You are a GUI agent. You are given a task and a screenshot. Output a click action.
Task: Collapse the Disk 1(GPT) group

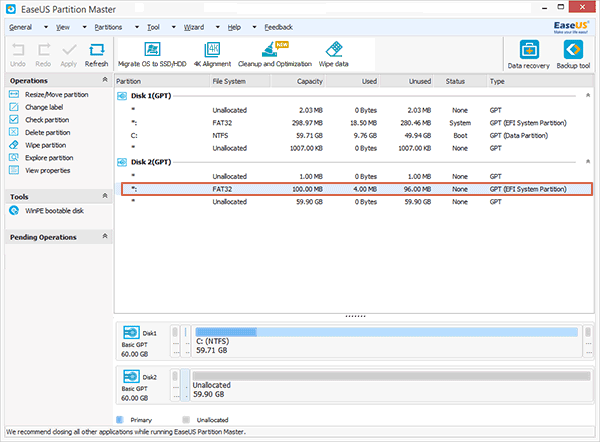[588, 95]
